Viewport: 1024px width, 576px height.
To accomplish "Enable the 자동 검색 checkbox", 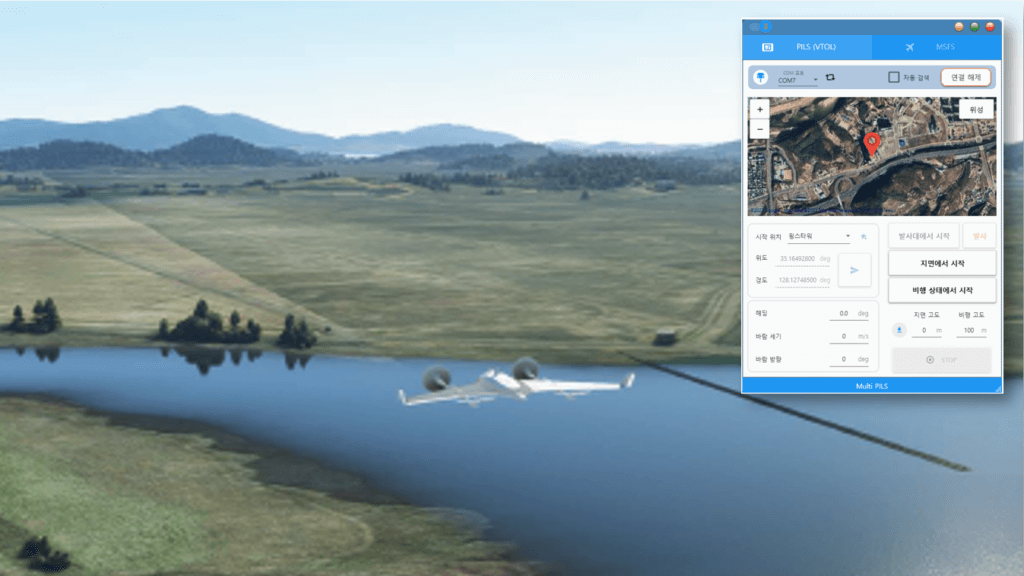I will click(894, 77).
